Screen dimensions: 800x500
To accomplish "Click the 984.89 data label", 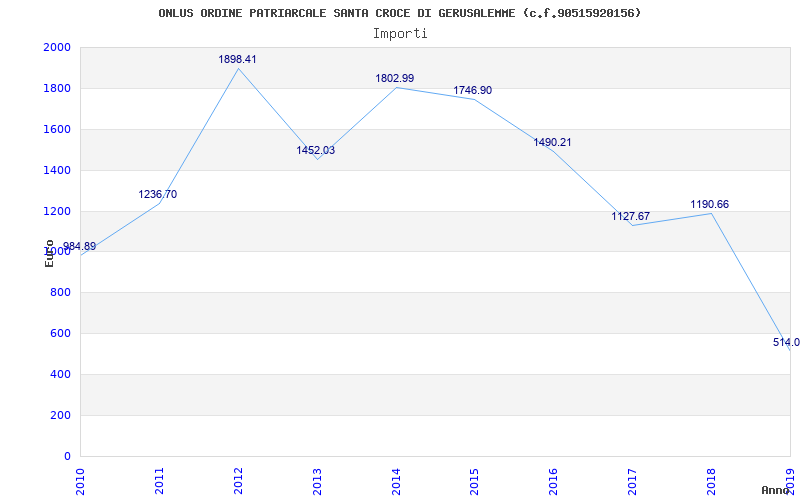I will pos(79,246).
